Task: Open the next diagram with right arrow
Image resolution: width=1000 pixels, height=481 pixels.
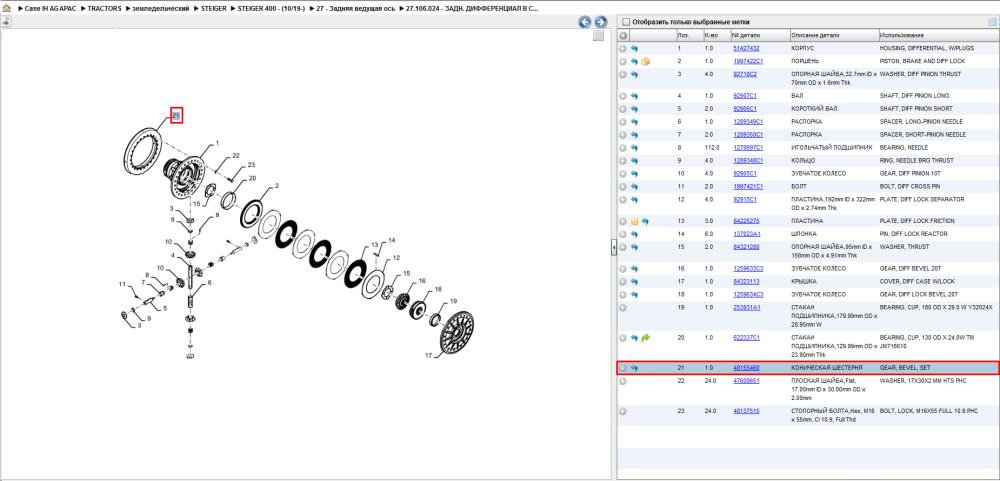Action: pos(600,22)
